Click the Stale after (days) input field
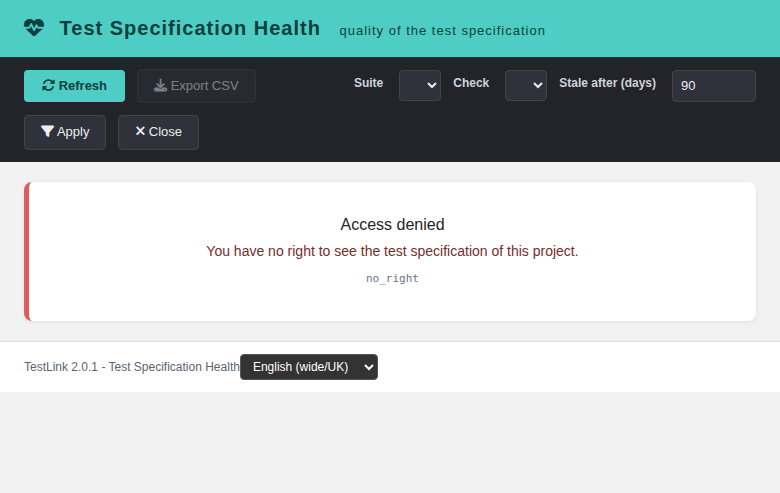 (714, 86)
